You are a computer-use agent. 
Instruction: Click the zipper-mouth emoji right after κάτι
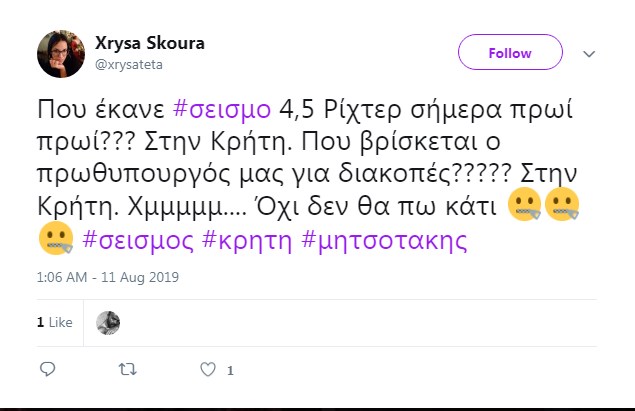coord(524,204)
